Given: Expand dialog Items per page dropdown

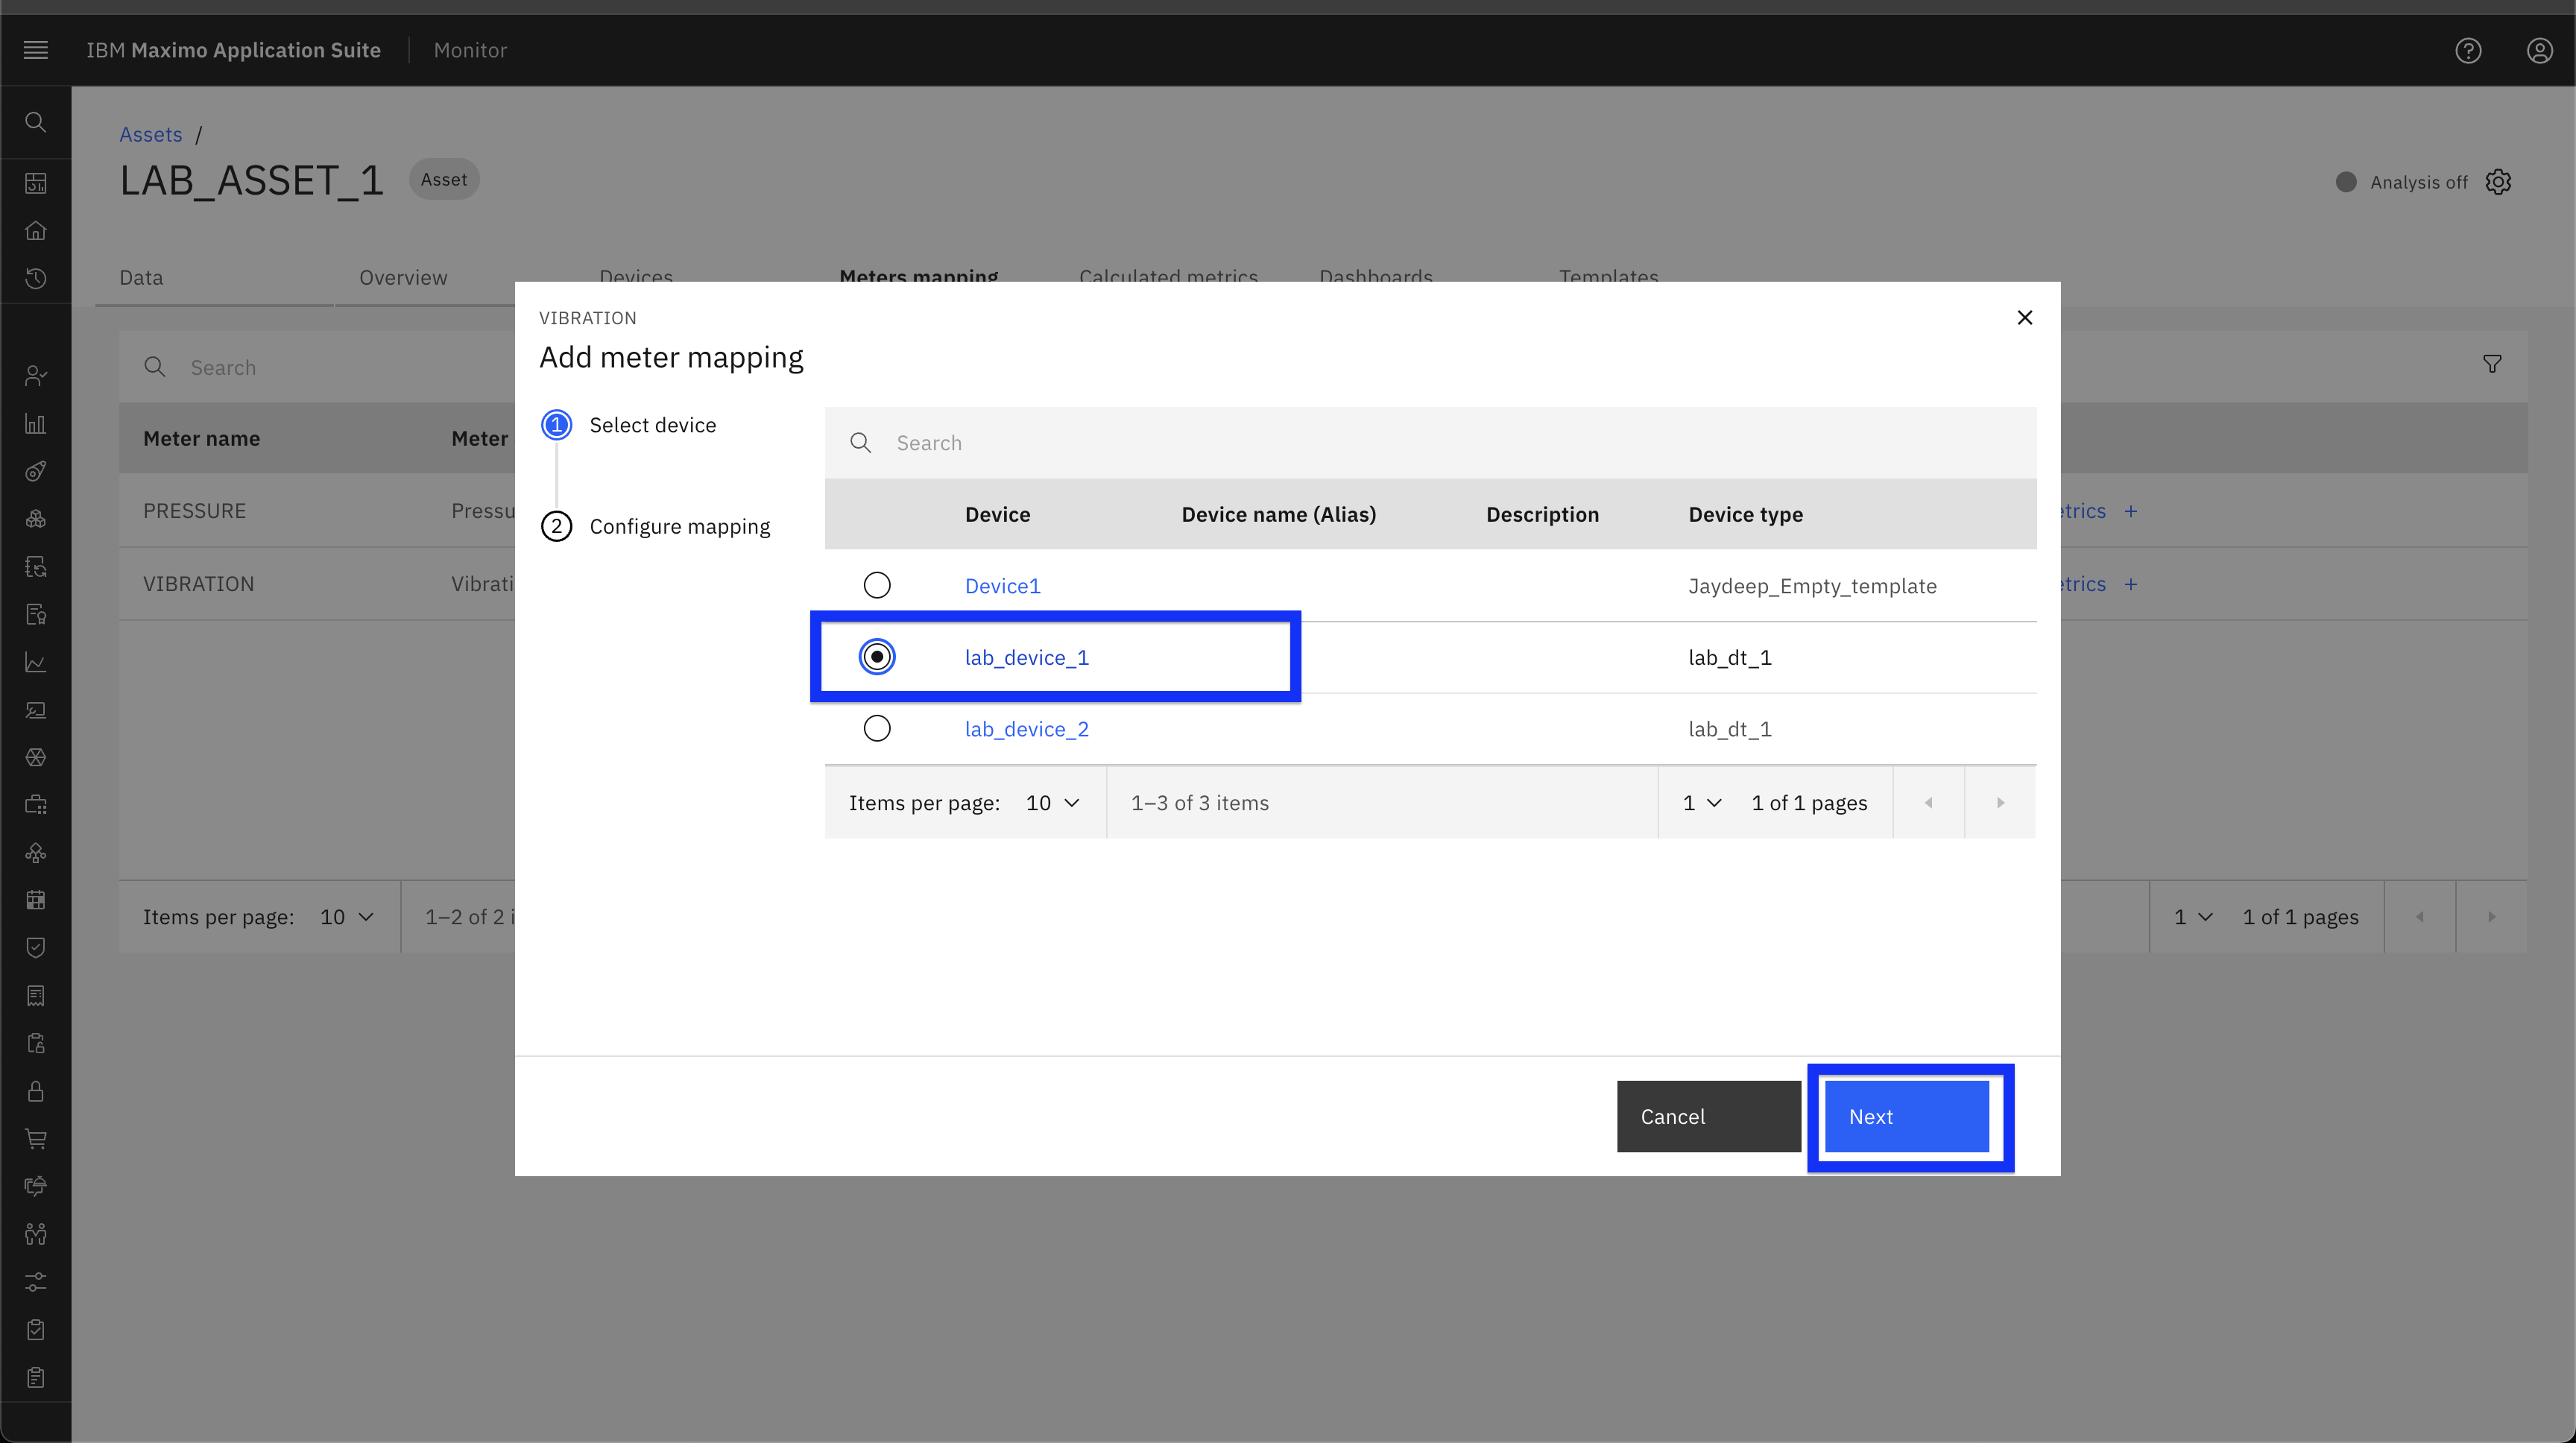Looking at the screenshot, I should [x=1053, y=803].
